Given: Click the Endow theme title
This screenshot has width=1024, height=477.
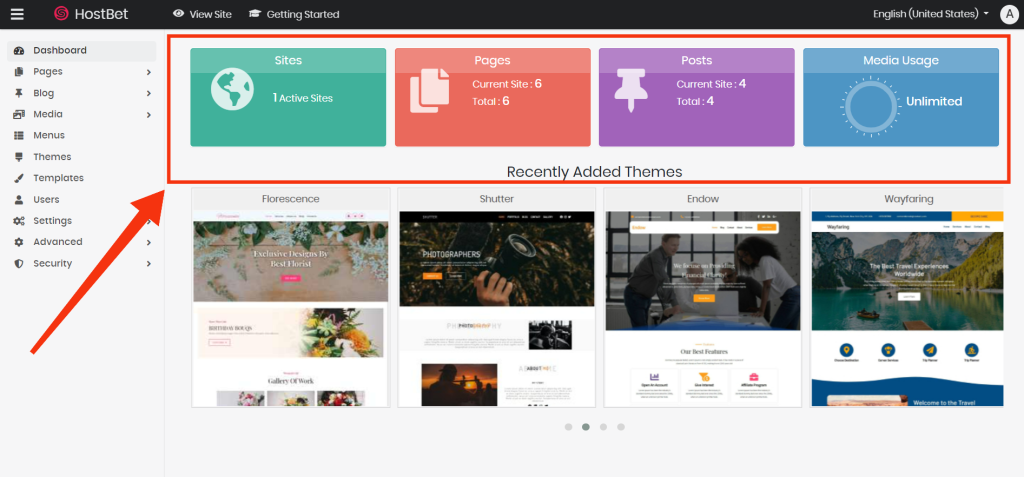Looking at the screenshot, I should point(703,199).
